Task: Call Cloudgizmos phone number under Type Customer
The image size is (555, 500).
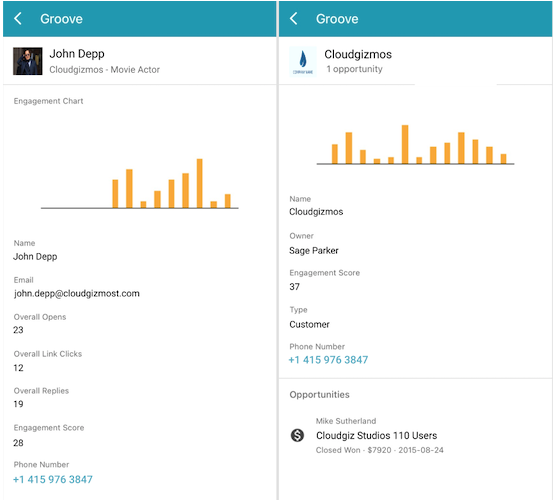Action: 328,360
